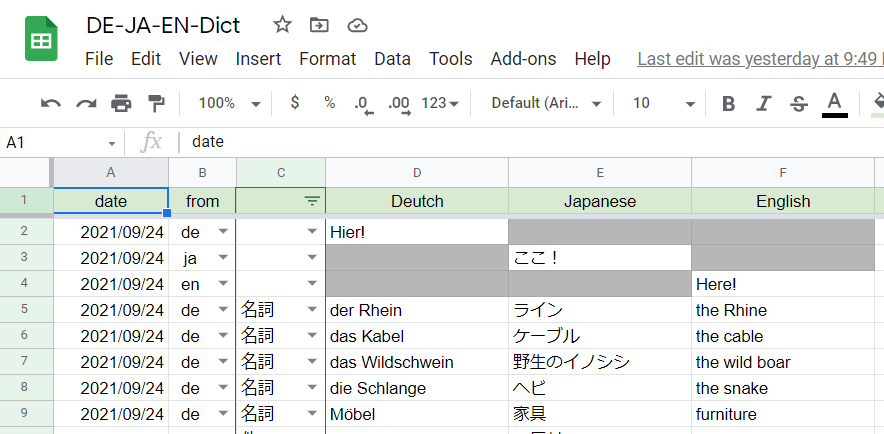
Task: Select column A header
Action: coord(111,172)
